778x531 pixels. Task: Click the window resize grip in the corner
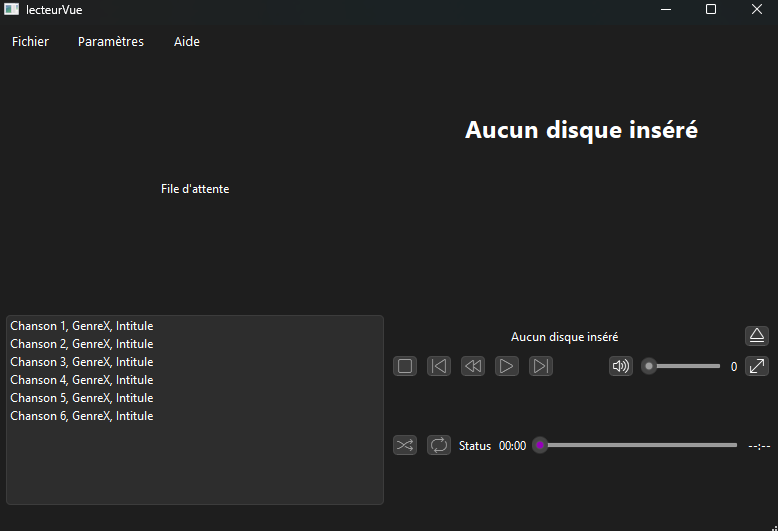click(x=775, y=528)
